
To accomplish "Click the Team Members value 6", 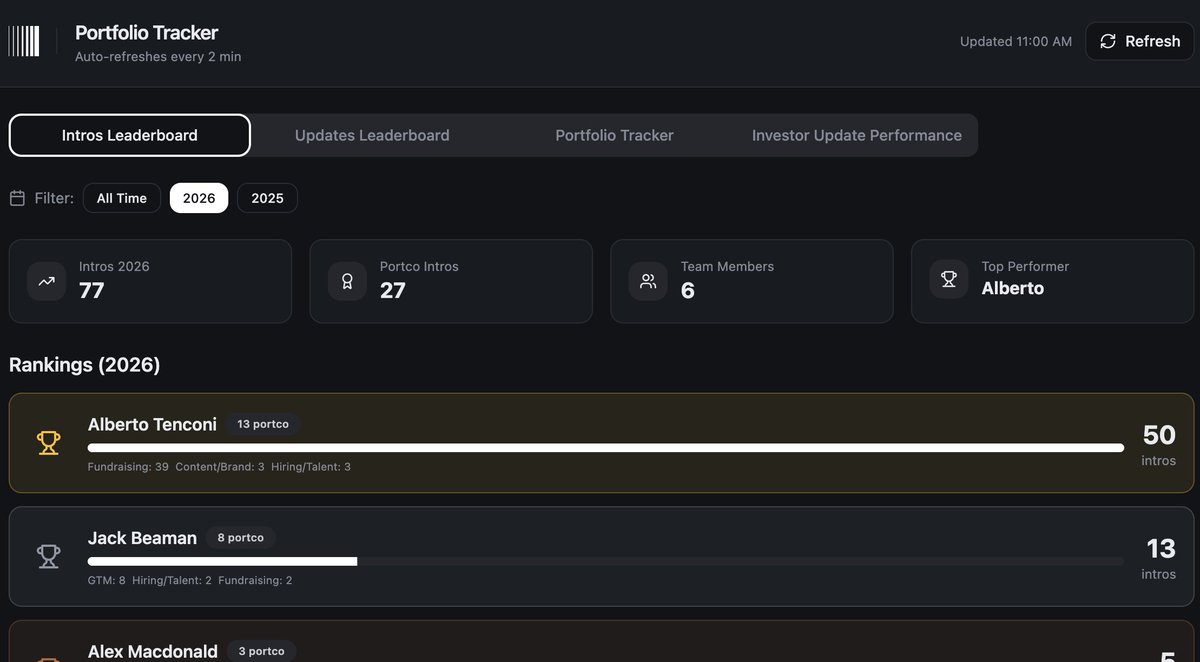I will coord(688,290).
